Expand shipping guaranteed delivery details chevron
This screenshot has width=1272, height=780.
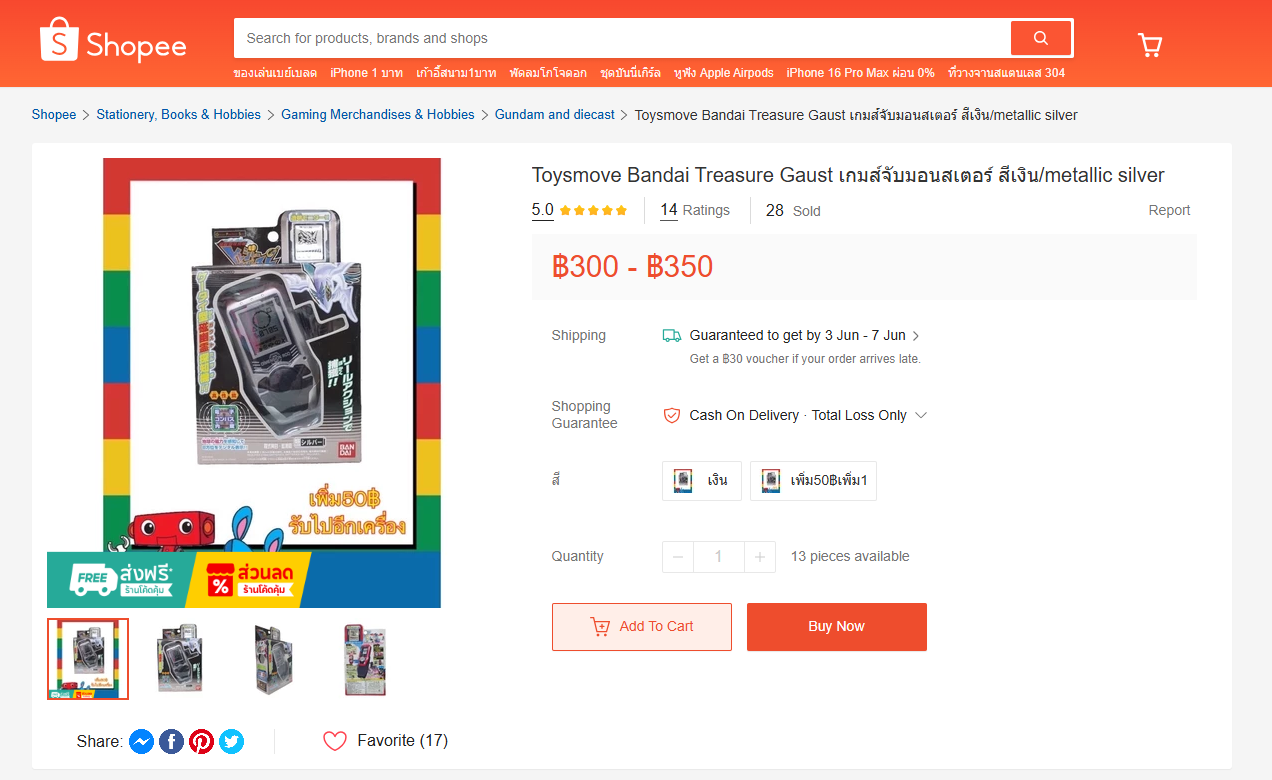pos(916,336)
